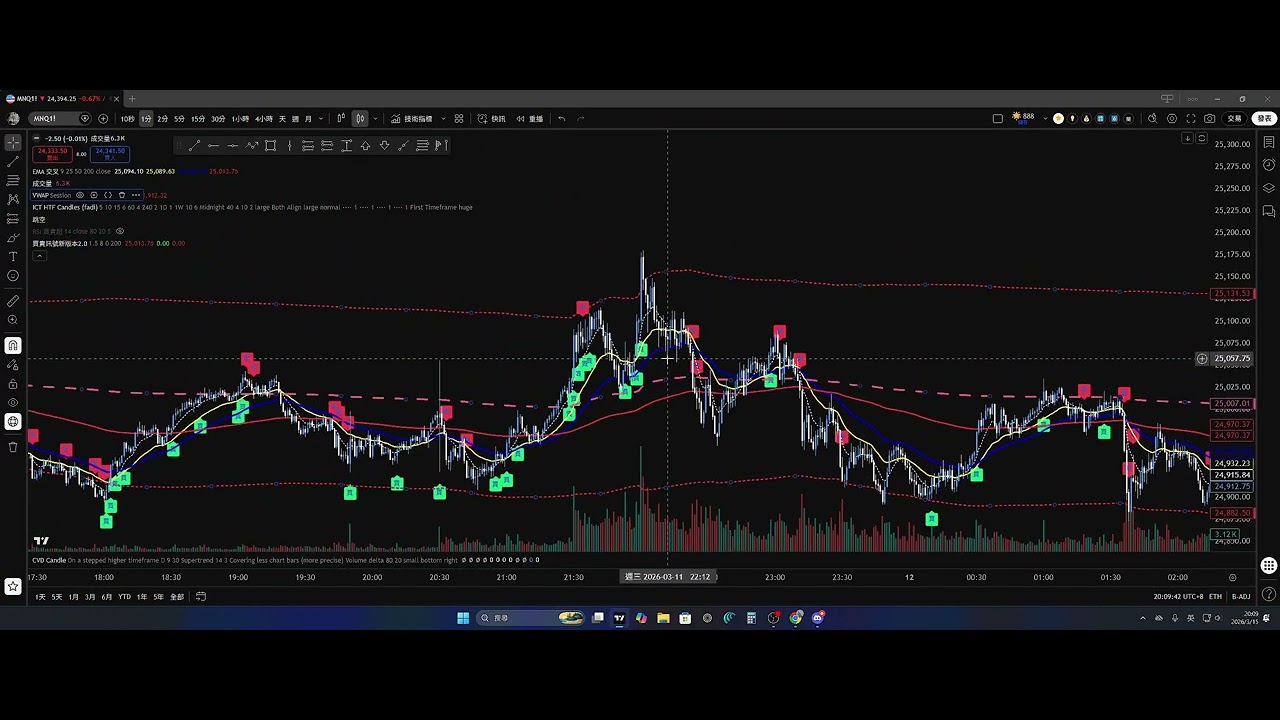Switch to 10秒 timeframe
This screenshot has width=1280, height=720.
(x=127, y=119)
